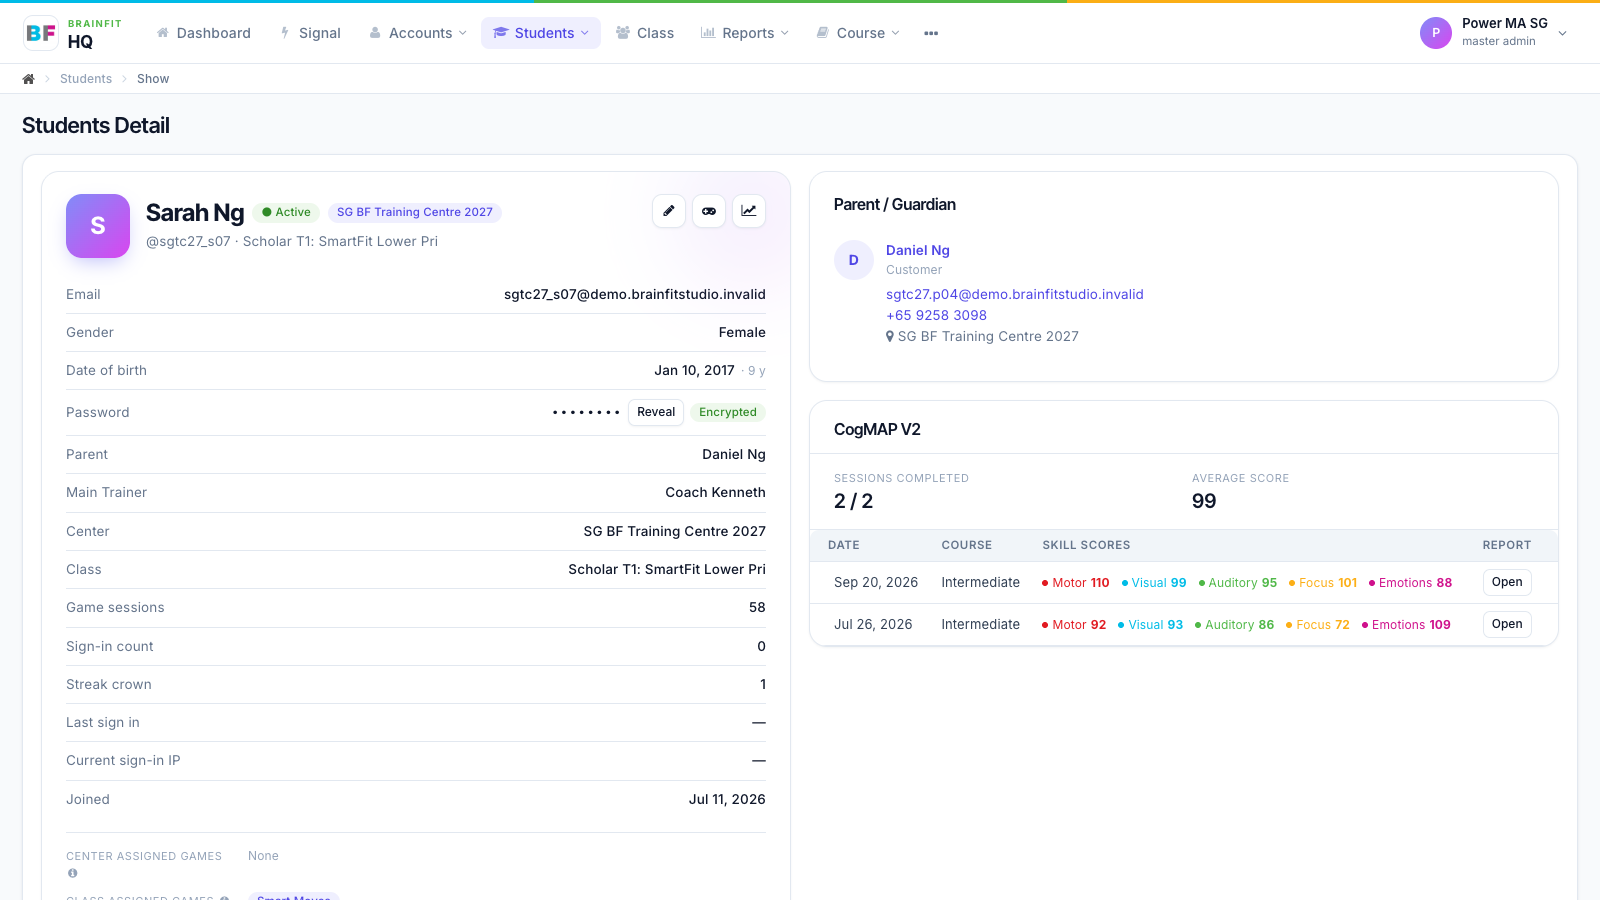Click the Sessions Completed value 2 / 2
This screenshot has width=1600, height=900.
pyautogui.click(x=853, y=501)
